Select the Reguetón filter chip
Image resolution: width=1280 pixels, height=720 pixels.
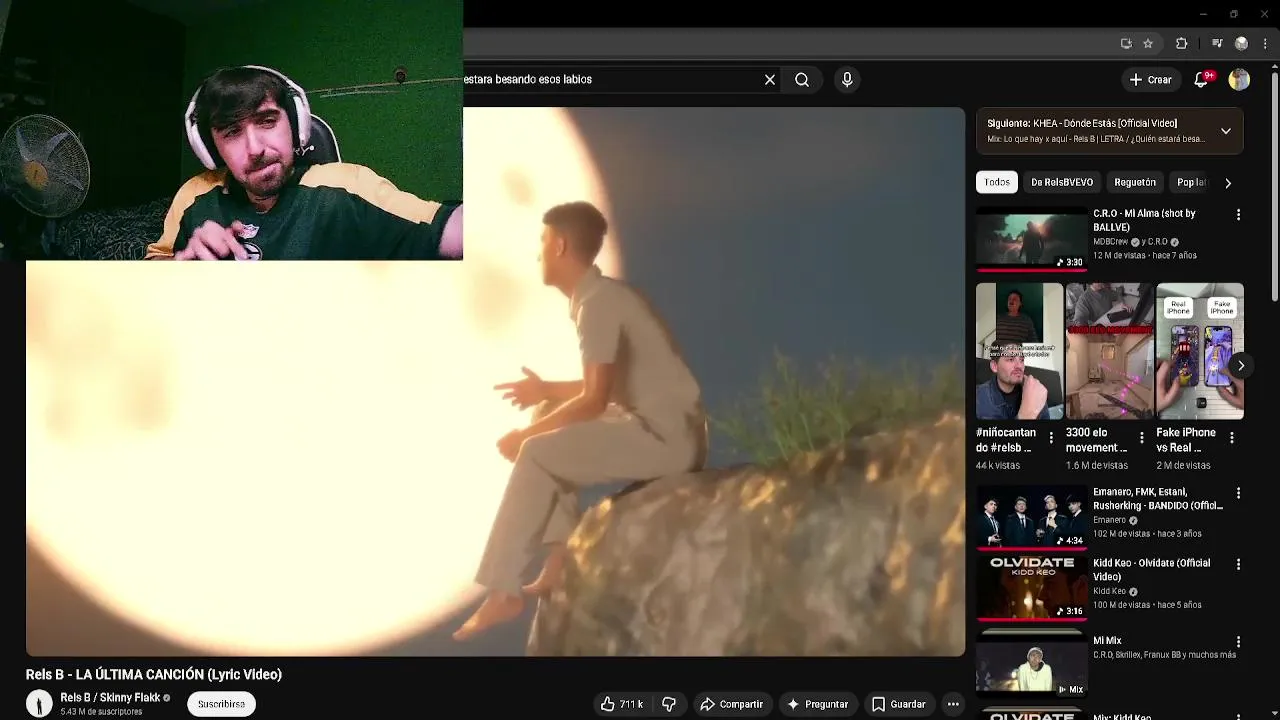coord(1135,182)
